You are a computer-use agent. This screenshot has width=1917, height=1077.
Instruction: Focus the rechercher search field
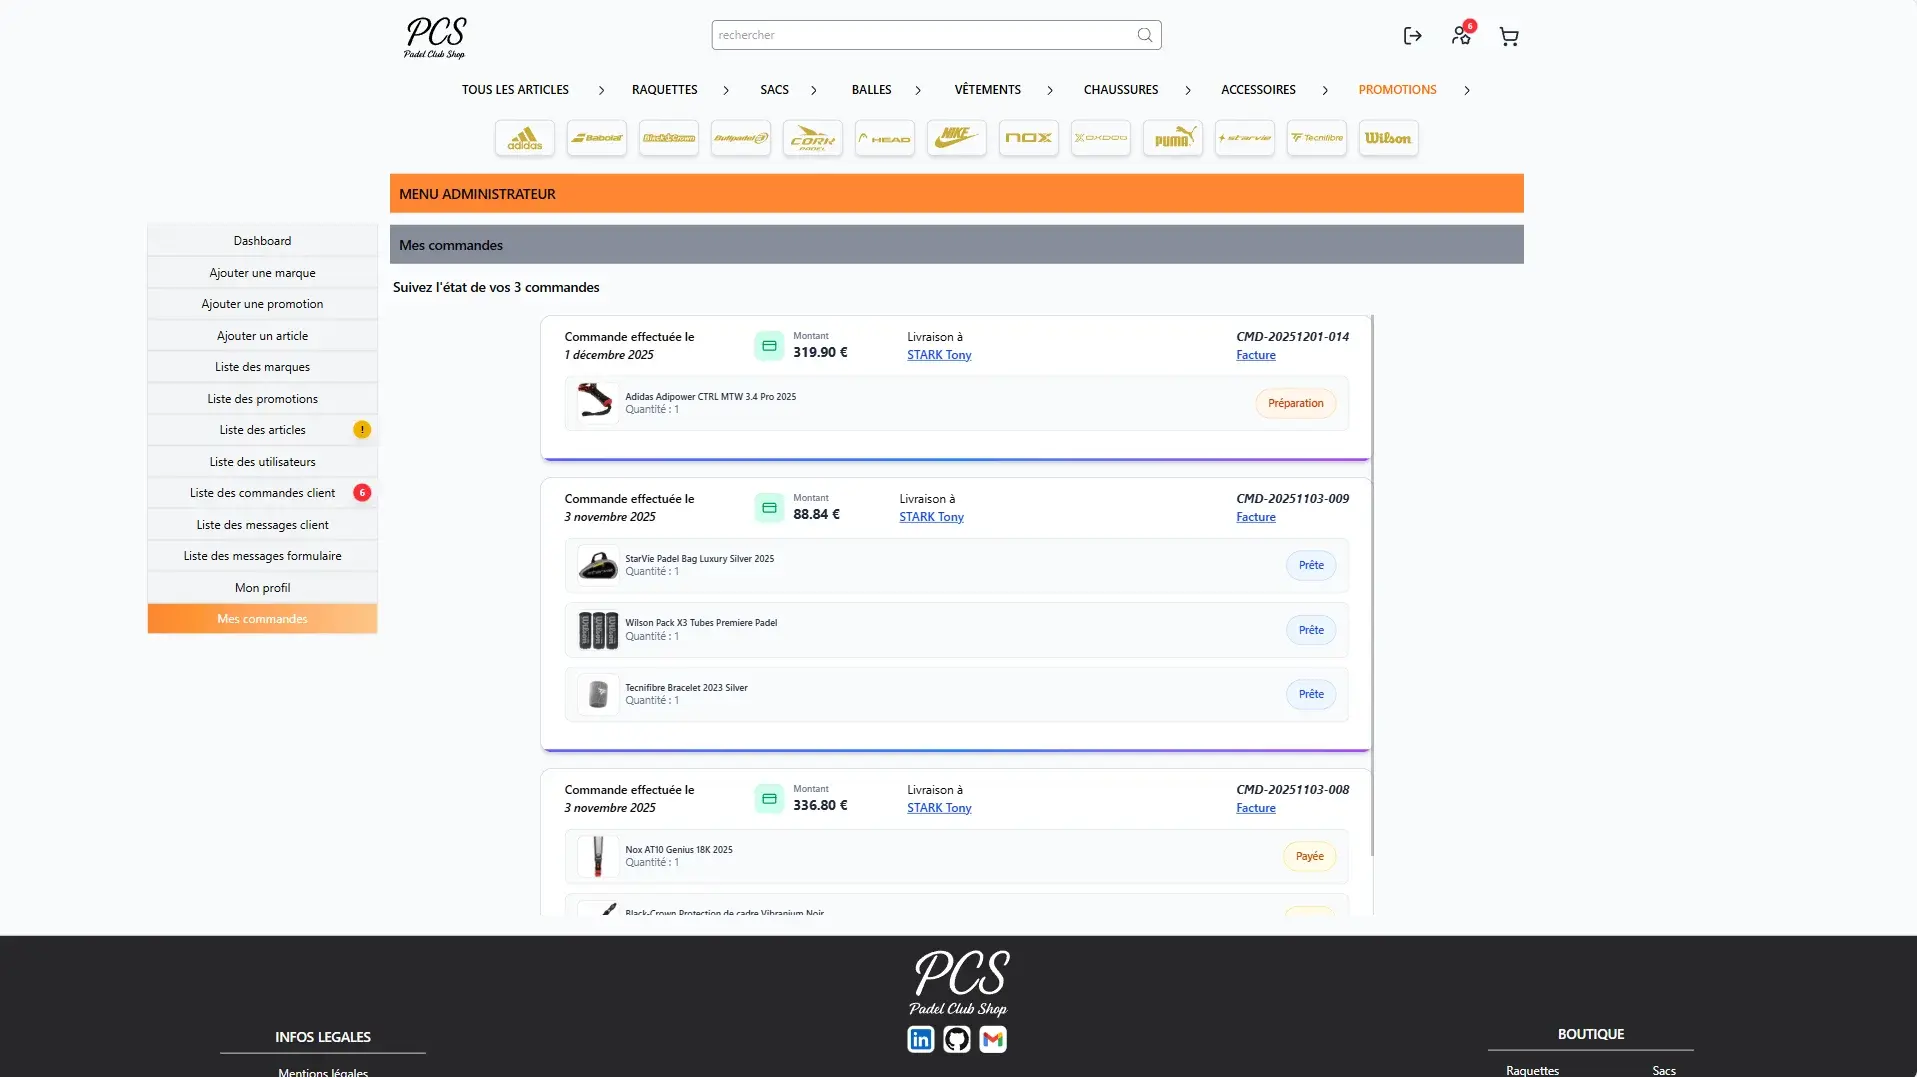pyautogui.click(x=936, y=35)
